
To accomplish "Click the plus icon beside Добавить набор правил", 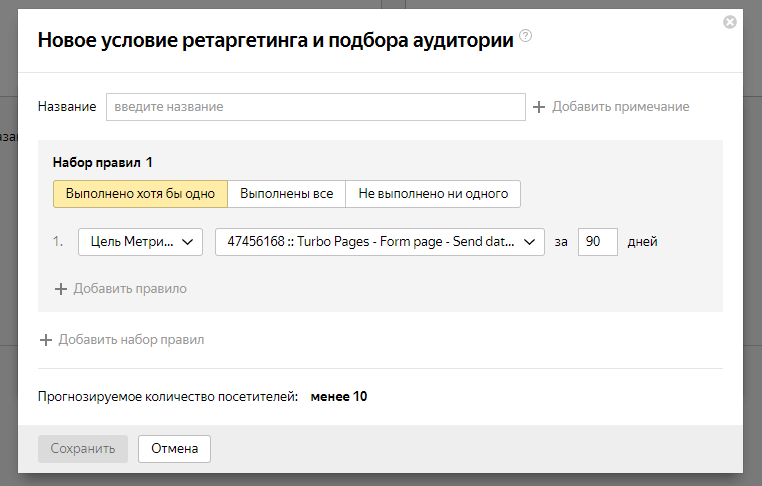I will point(46,340).
